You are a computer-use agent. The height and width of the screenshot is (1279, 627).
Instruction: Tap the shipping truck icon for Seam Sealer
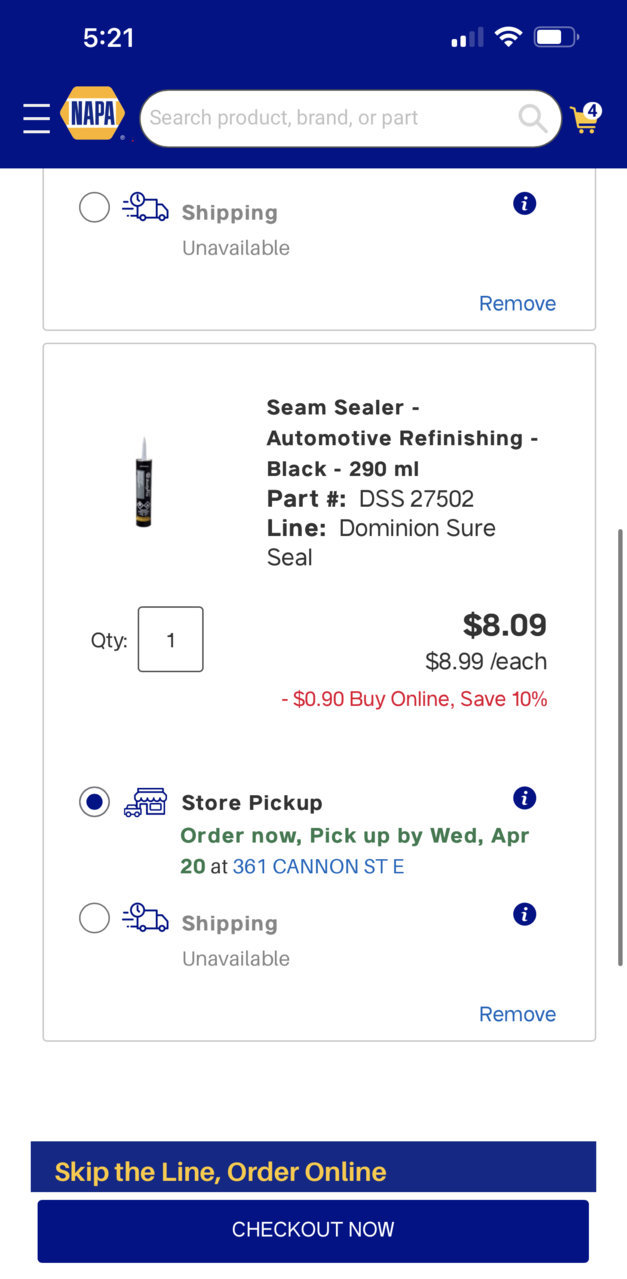145,918
